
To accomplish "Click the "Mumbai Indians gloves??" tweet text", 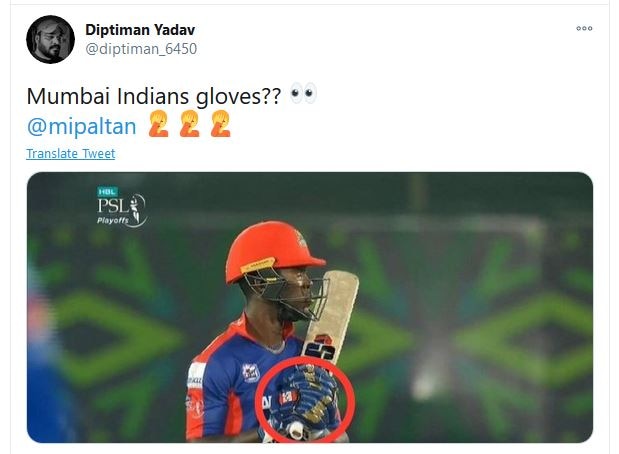I will [x=154, y=96].
